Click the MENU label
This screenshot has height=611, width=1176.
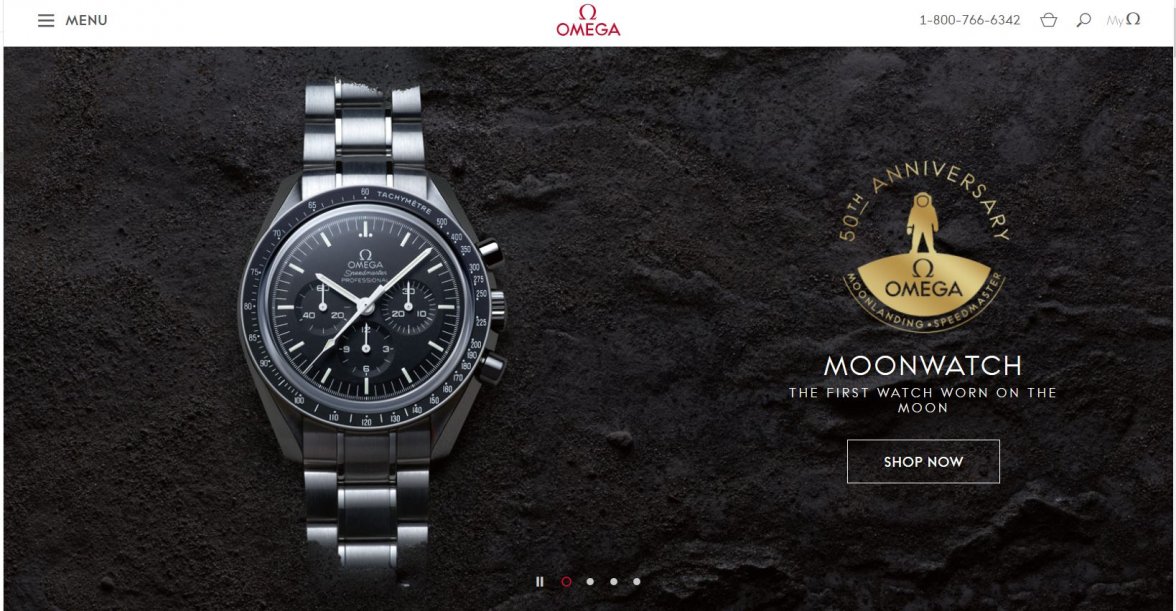86,20
